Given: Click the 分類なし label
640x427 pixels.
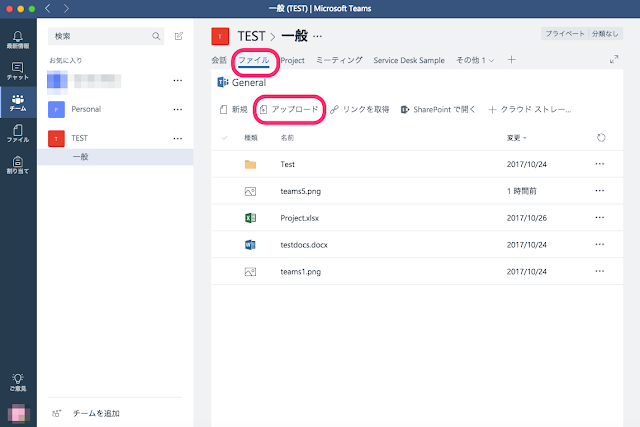Looking at the screenshot, I should (x=605, y=33).
